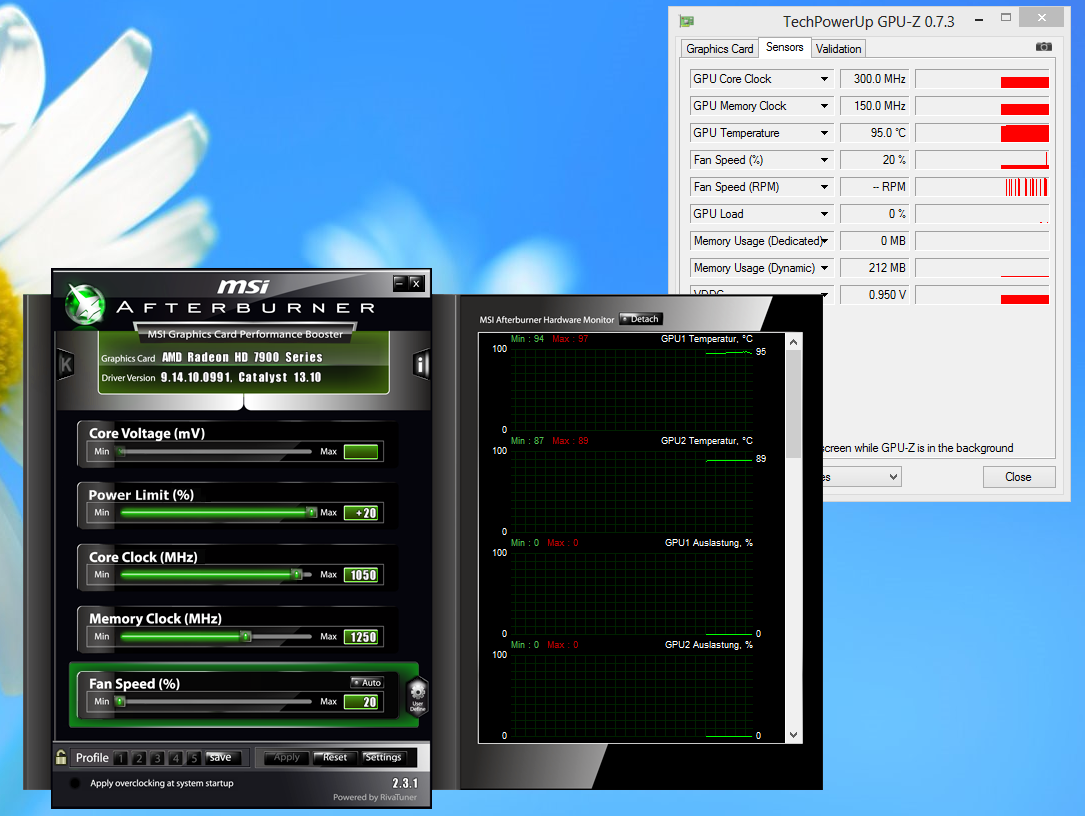Click the Afterburner dragon logo
This screenshot has width=1085, height=816.
point(85,305)
